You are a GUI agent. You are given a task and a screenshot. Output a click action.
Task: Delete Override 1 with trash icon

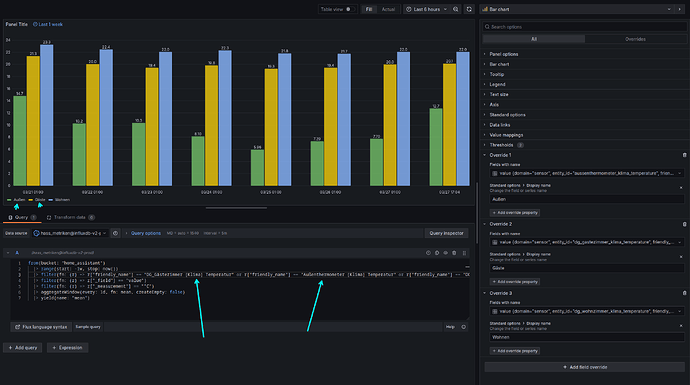point(684,155)
